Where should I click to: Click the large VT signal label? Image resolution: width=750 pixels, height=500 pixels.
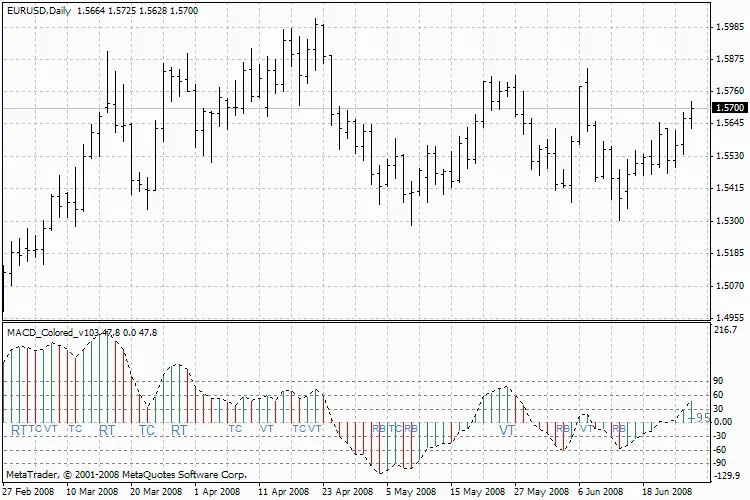point(508,431)
